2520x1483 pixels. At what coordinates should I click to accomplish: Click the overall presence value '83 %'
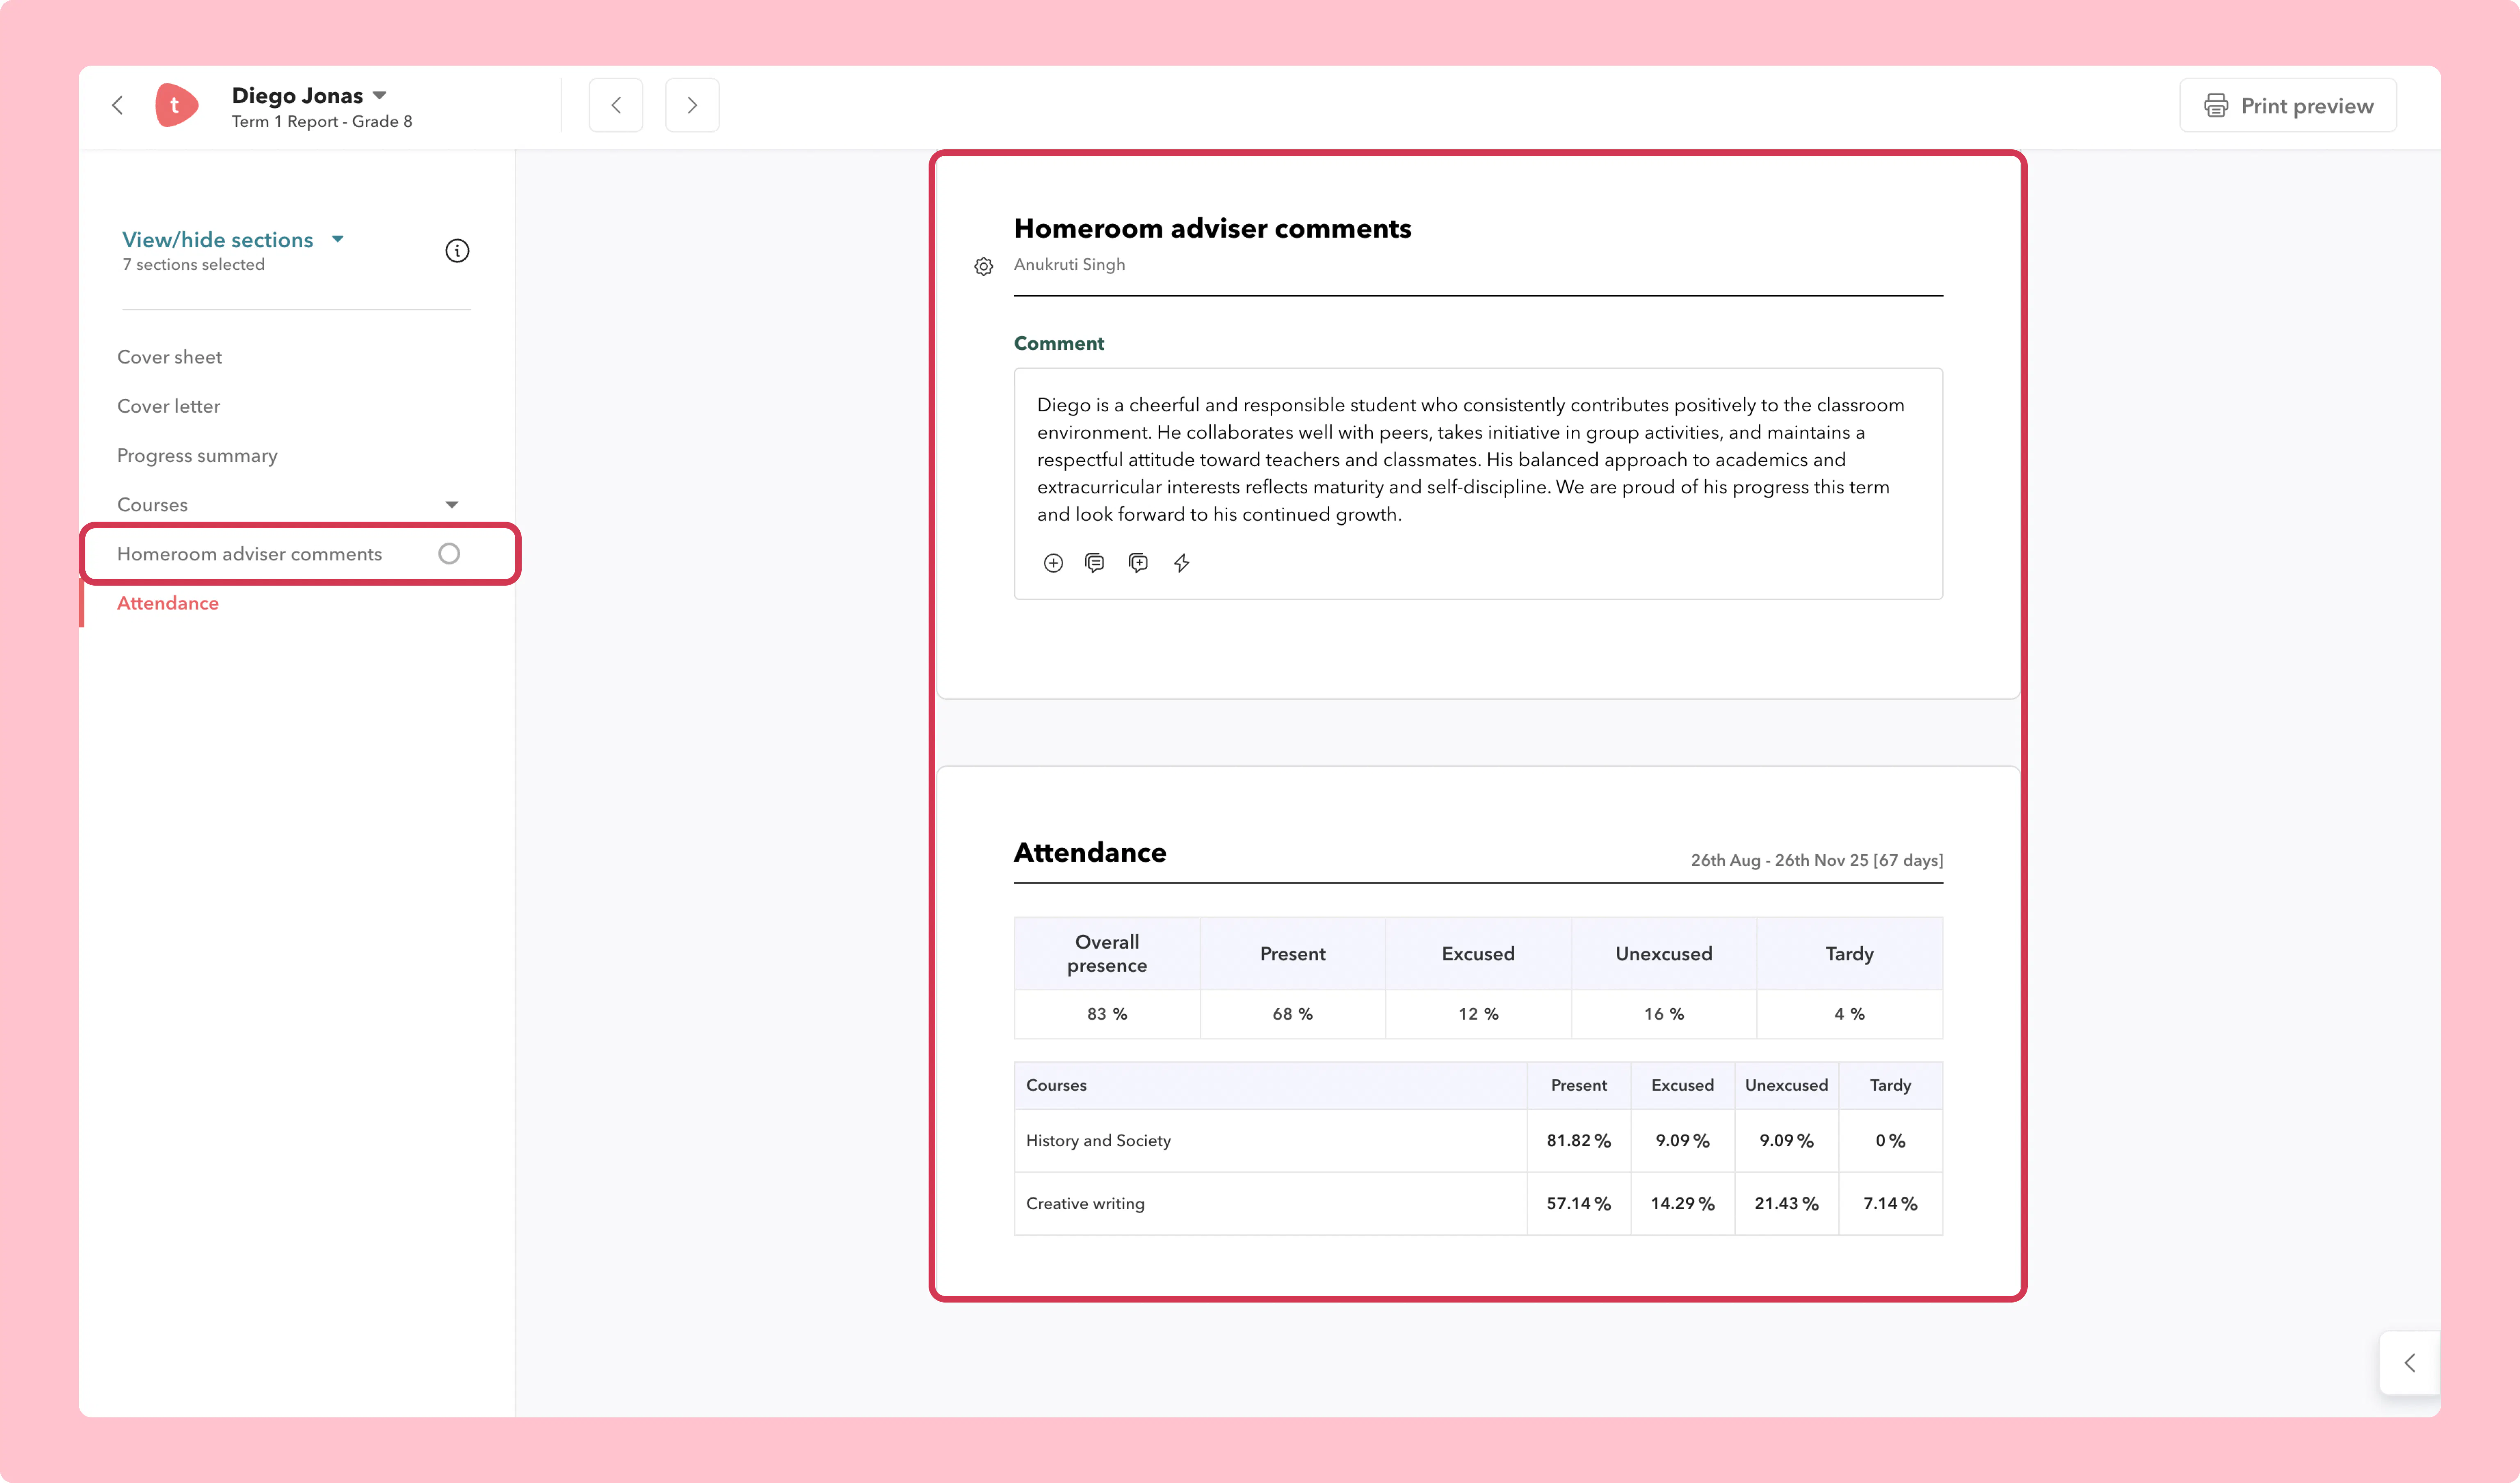(x=1107, y=1014)
